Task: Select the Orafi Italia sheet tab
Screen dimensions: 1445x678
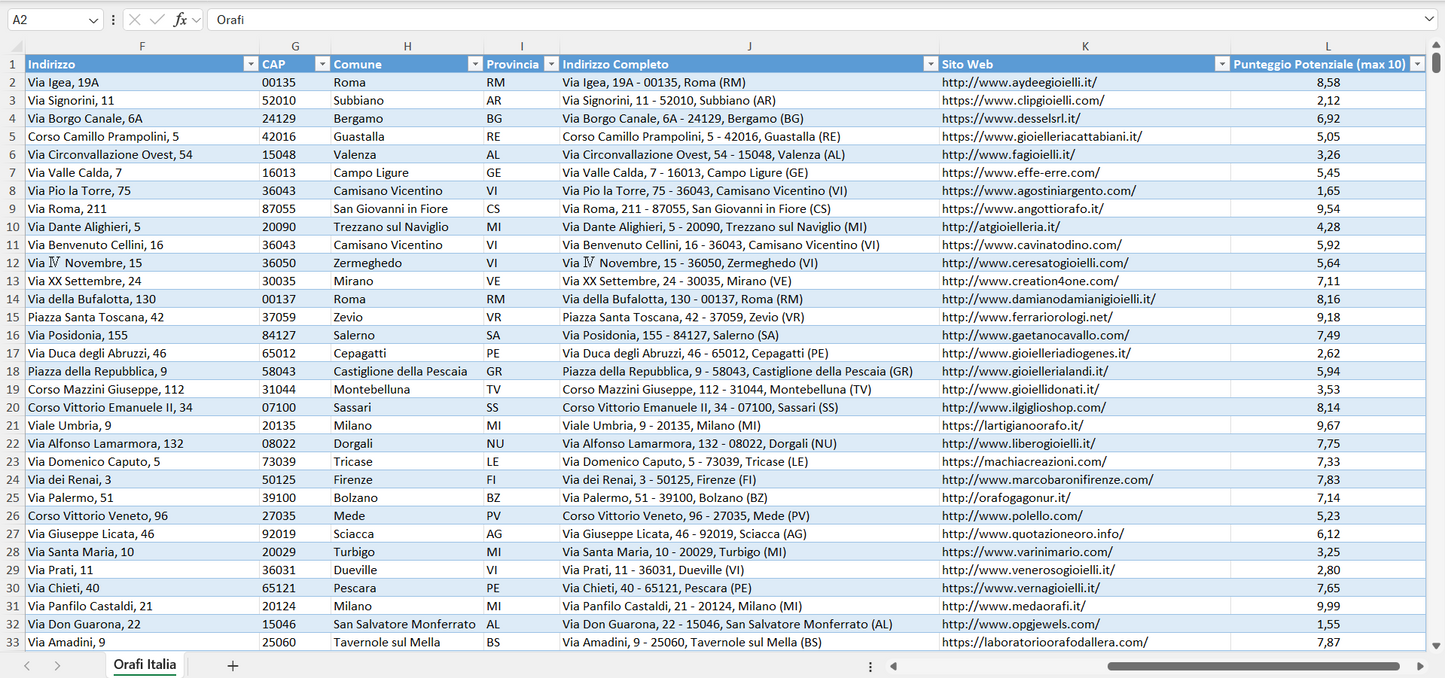Action: click(x=144, y=664)
